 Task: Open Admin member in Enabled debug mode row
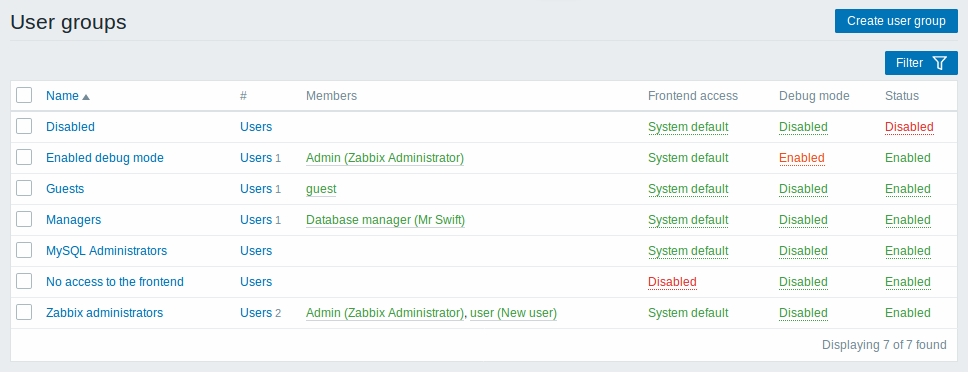tap(385, 158)
